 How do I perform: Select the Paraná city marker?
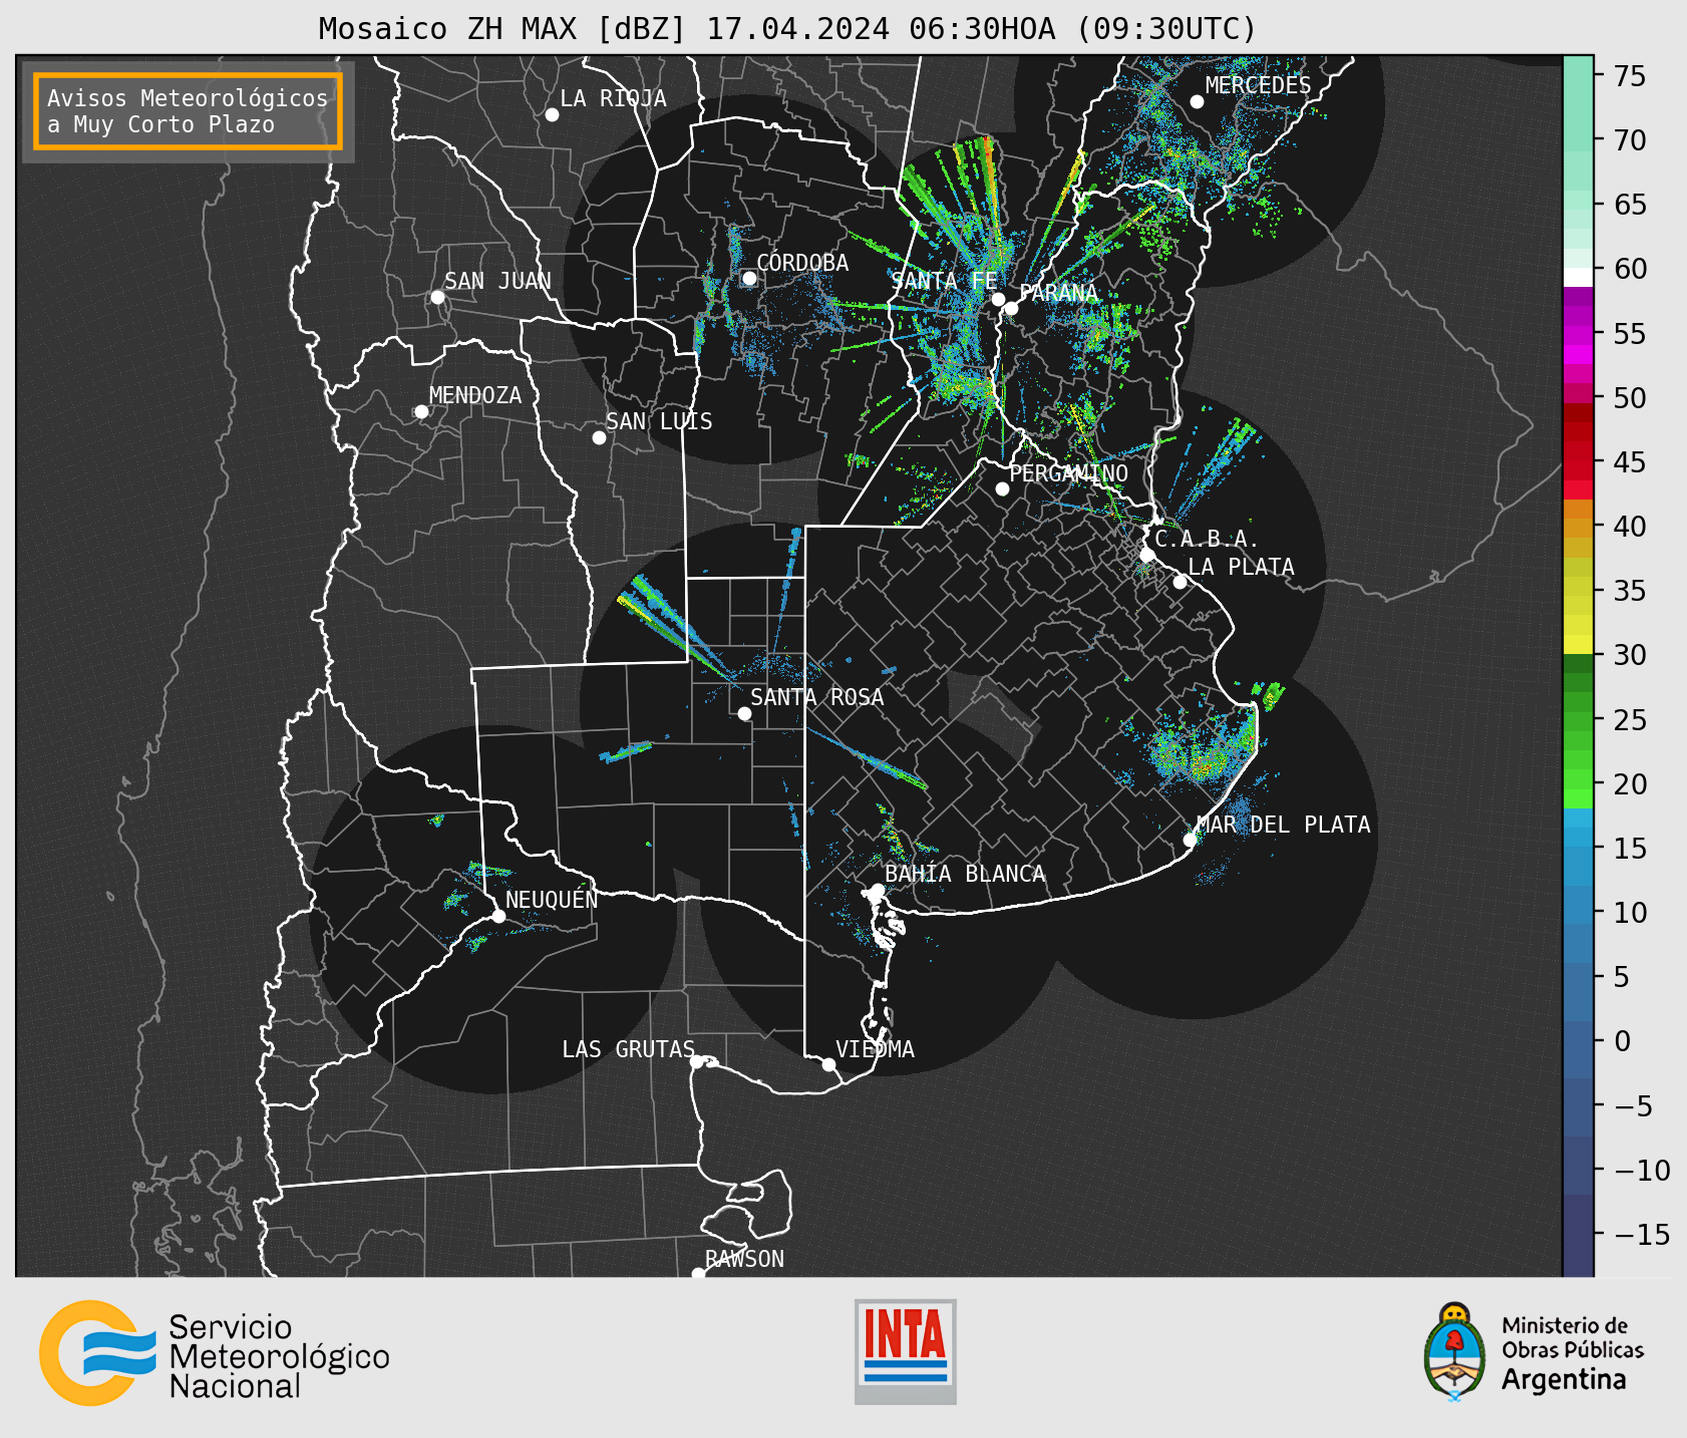tap(1011, 308)
